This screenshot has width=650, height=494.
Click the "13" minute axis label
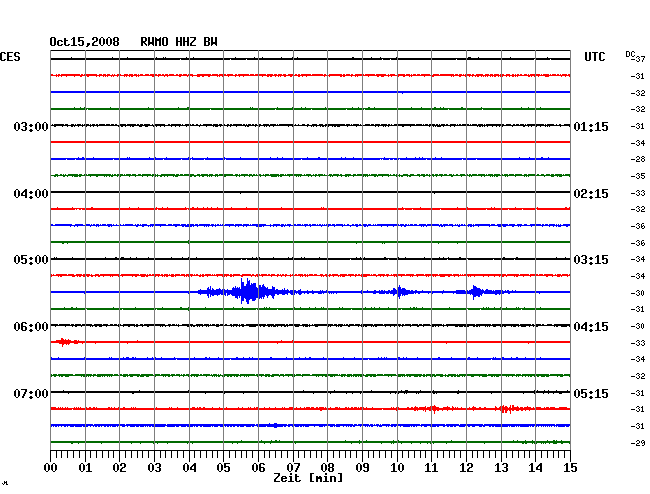pos(501,468)
